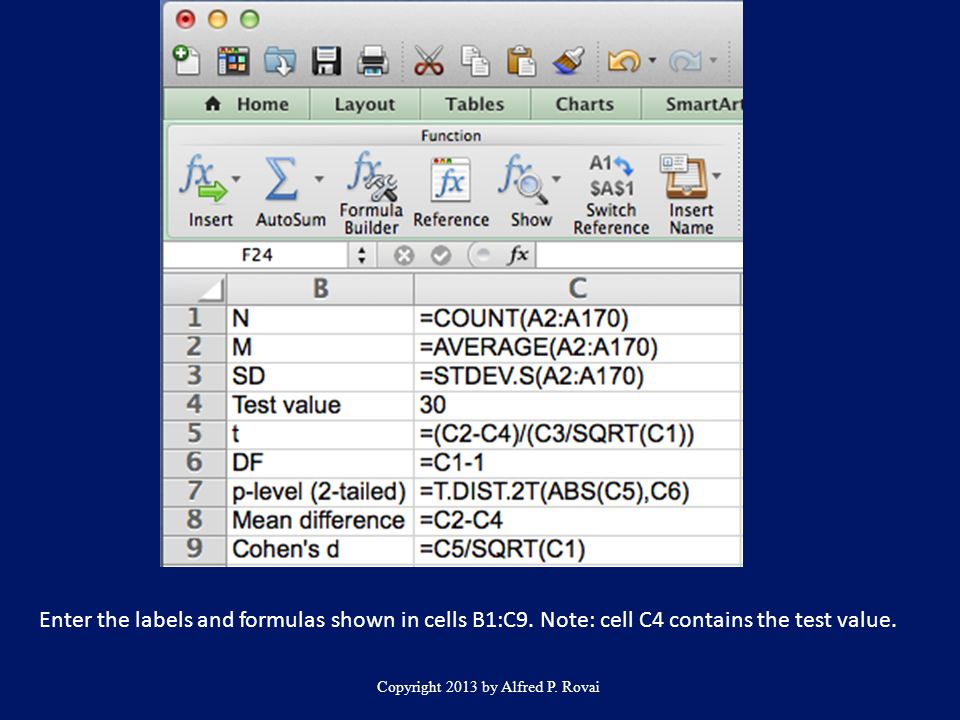Image resolution: width=960 pixels, height=720 pixels.
Task: Expand the Insert Name dropdown arrow
Action: tap(716, 176)
